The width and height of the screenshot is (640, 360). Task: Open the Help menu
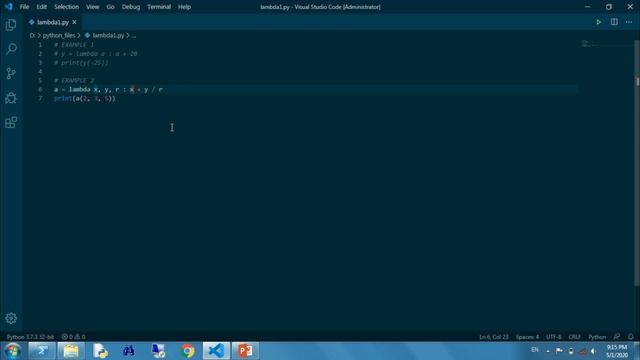point(184,7)
